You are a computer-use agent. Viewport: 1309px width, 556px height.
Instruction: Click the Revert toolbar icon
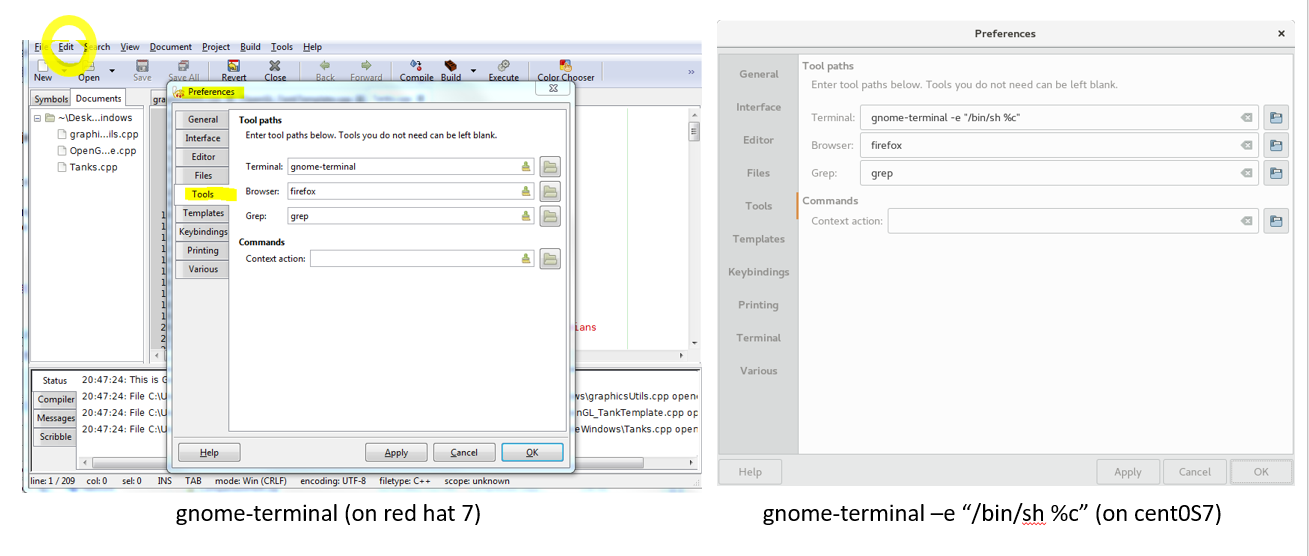[x=234, y=69]
